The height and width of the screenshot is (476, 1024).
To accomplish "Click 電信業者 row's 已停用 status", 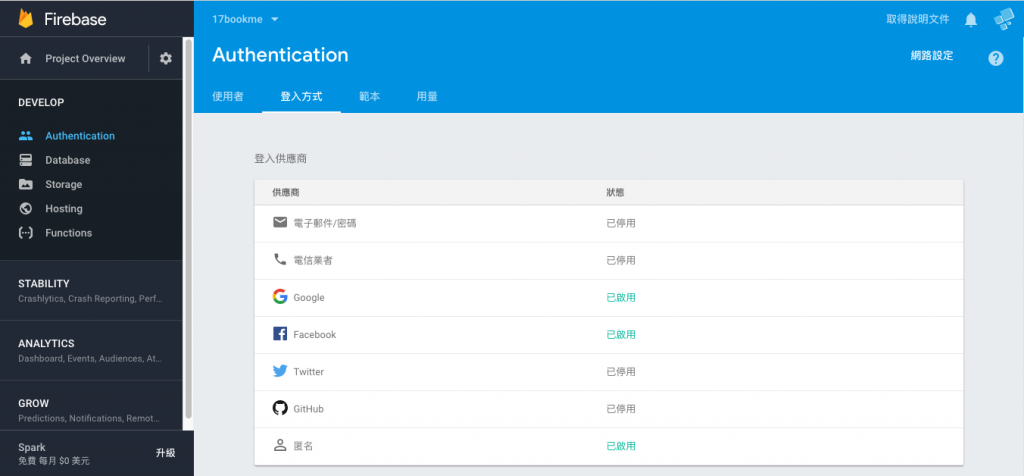I will point(621,261).
